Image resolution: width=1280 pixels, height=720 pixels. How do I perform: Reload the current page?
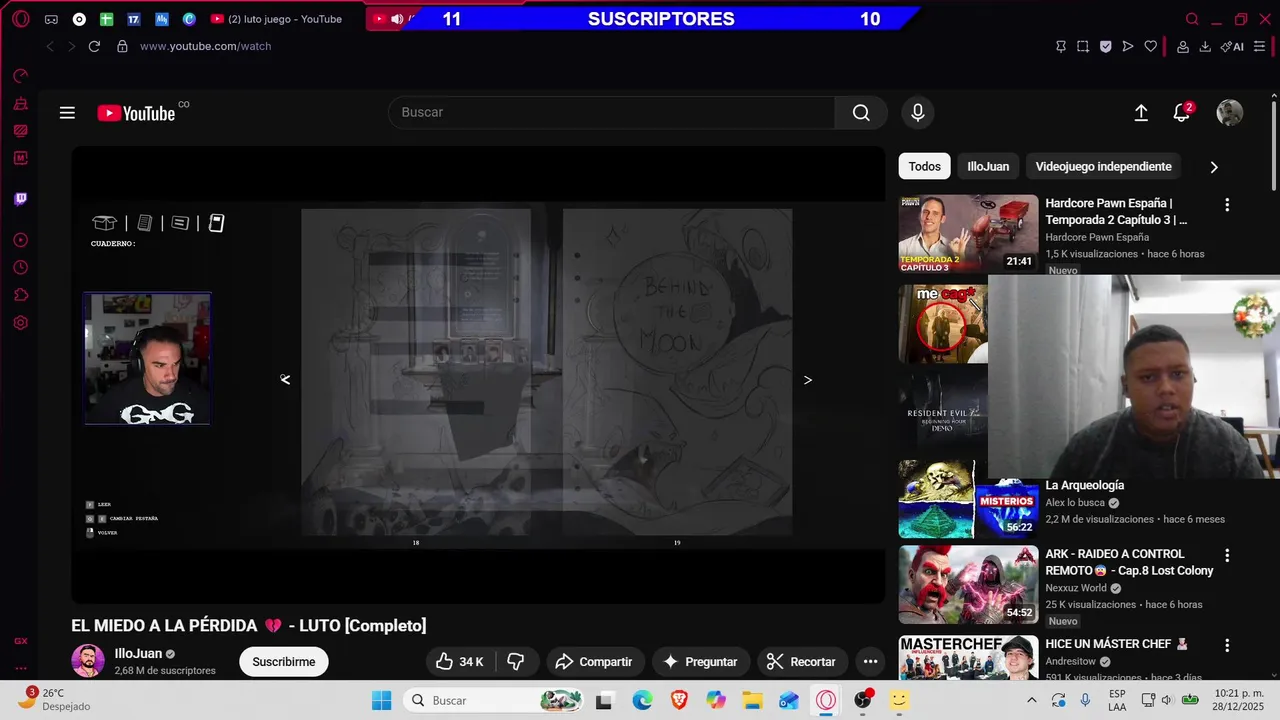[x=94, y=46]
